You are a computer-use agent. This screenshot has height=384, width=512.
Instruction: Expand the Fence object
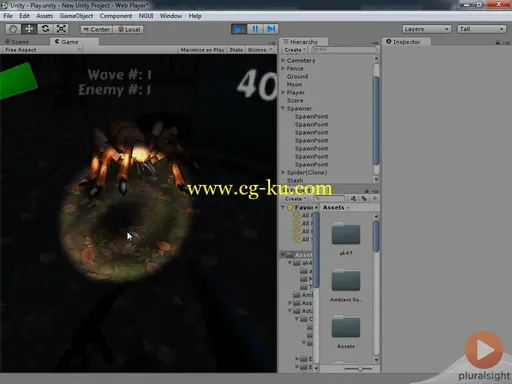pos(283,68)
